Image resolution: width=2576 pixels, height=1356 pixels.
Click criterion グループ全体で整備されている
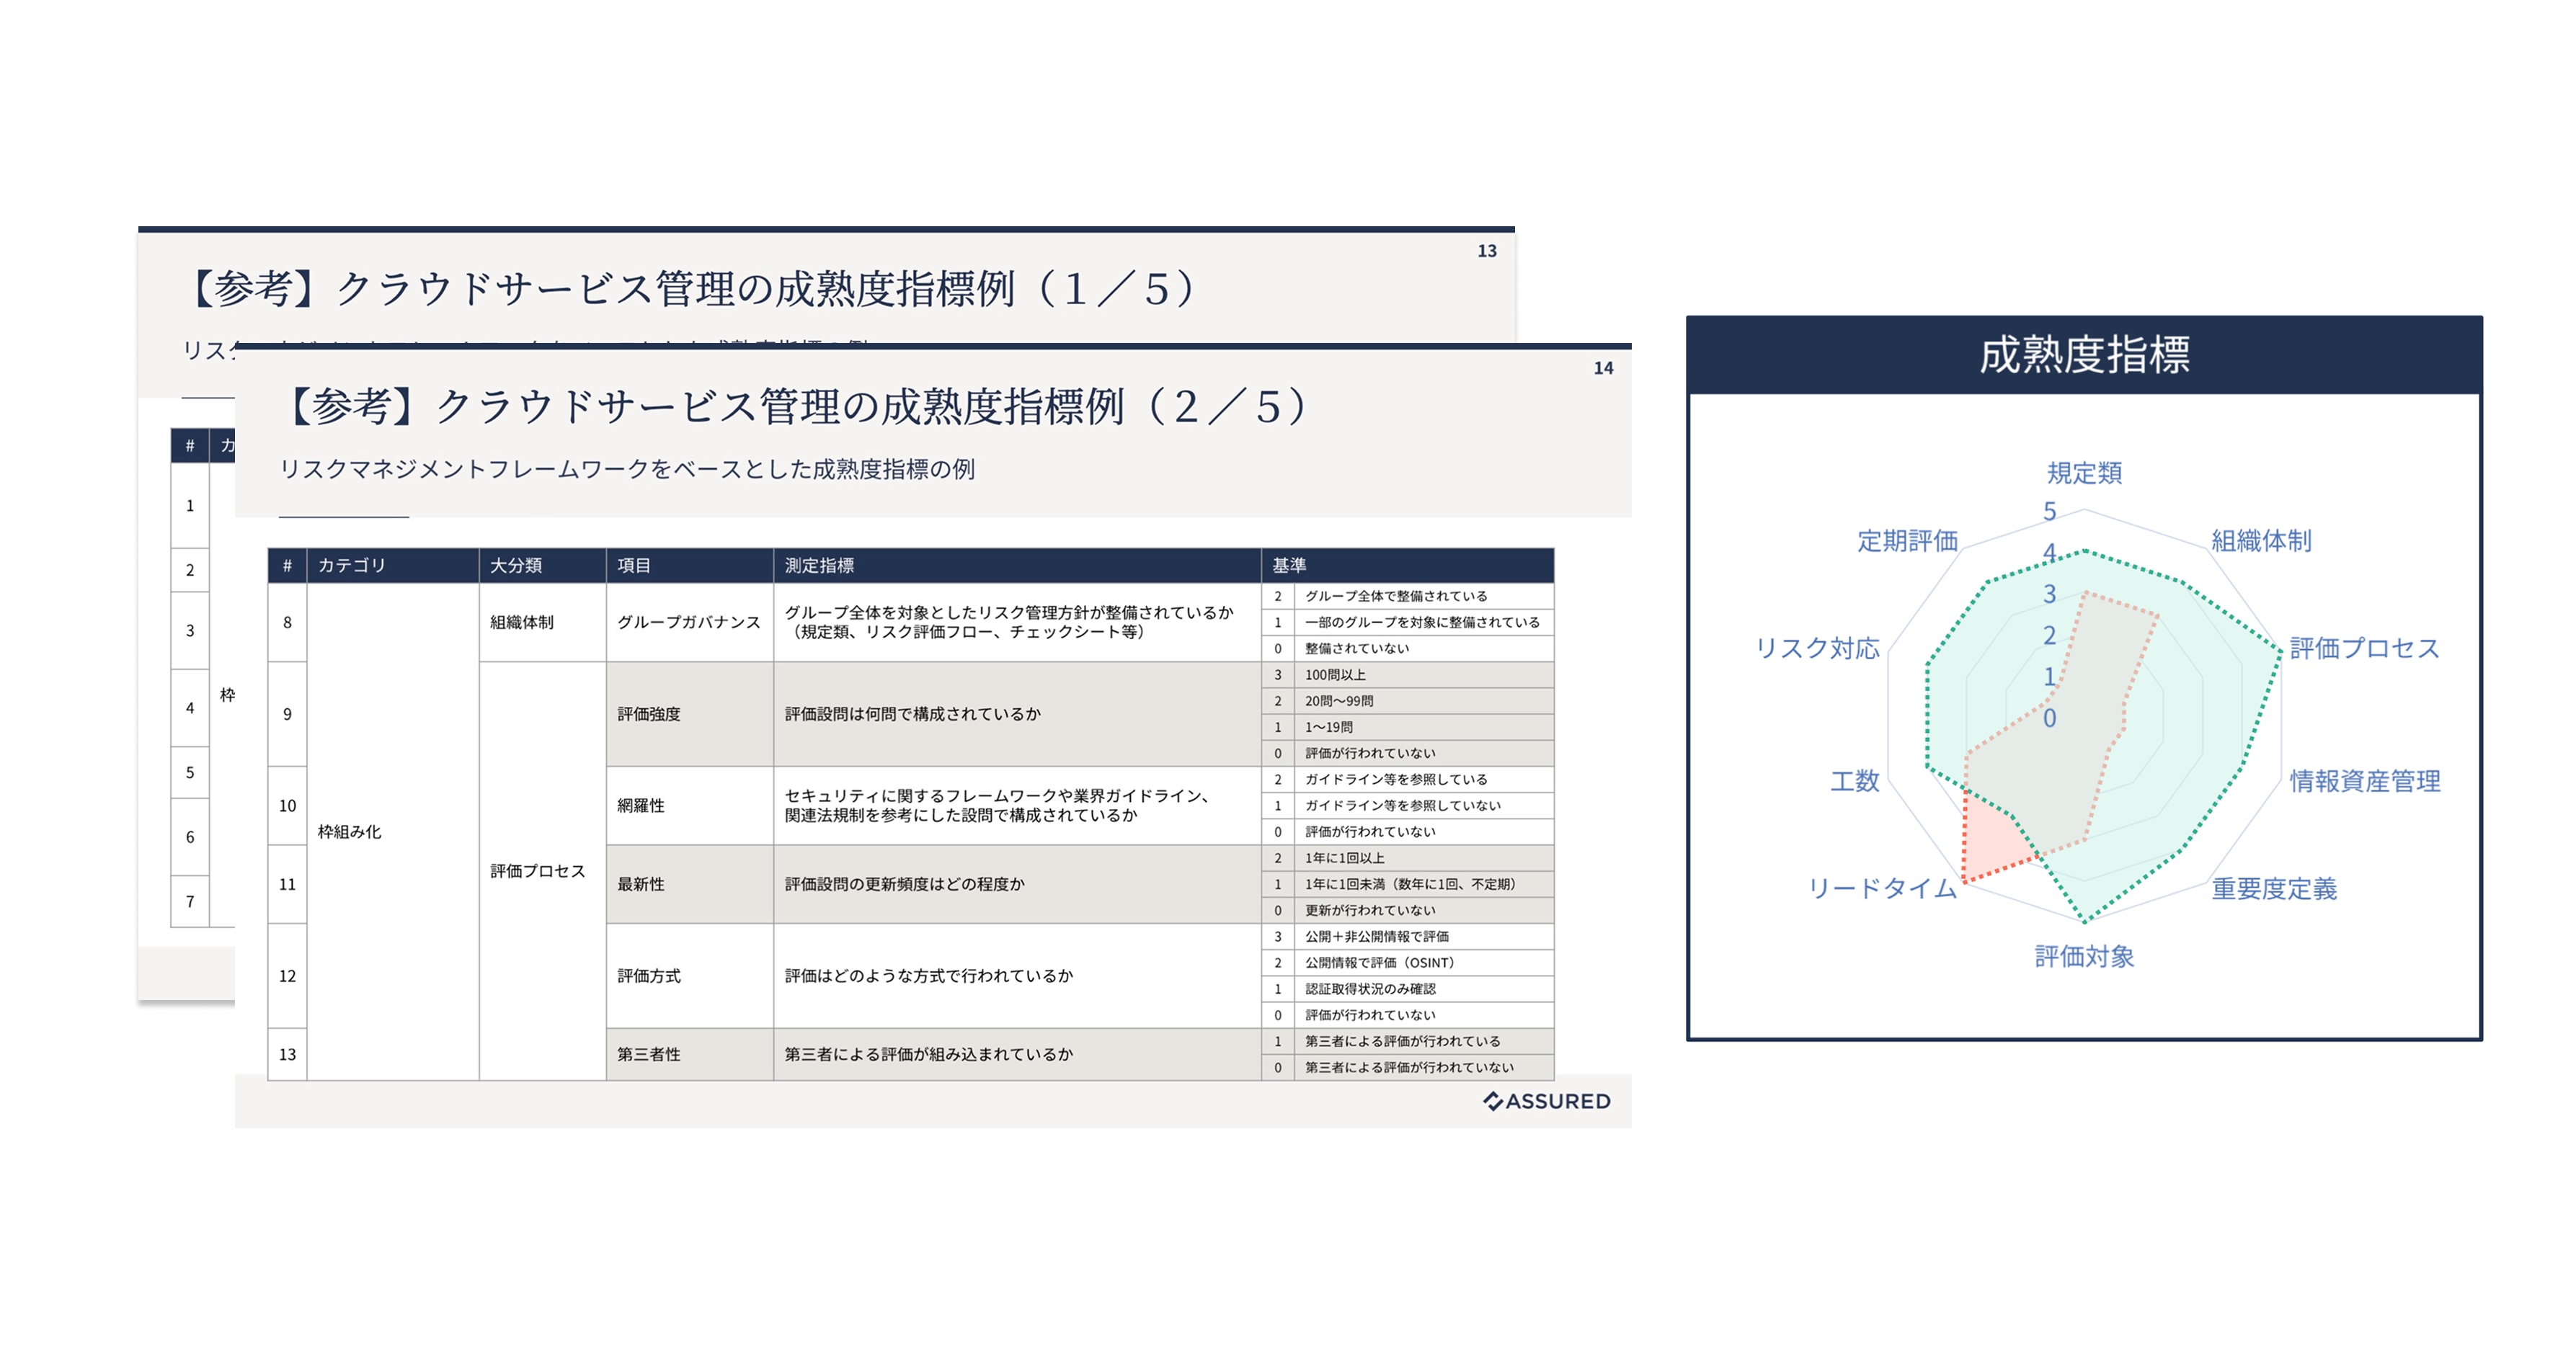point(1396,596)
